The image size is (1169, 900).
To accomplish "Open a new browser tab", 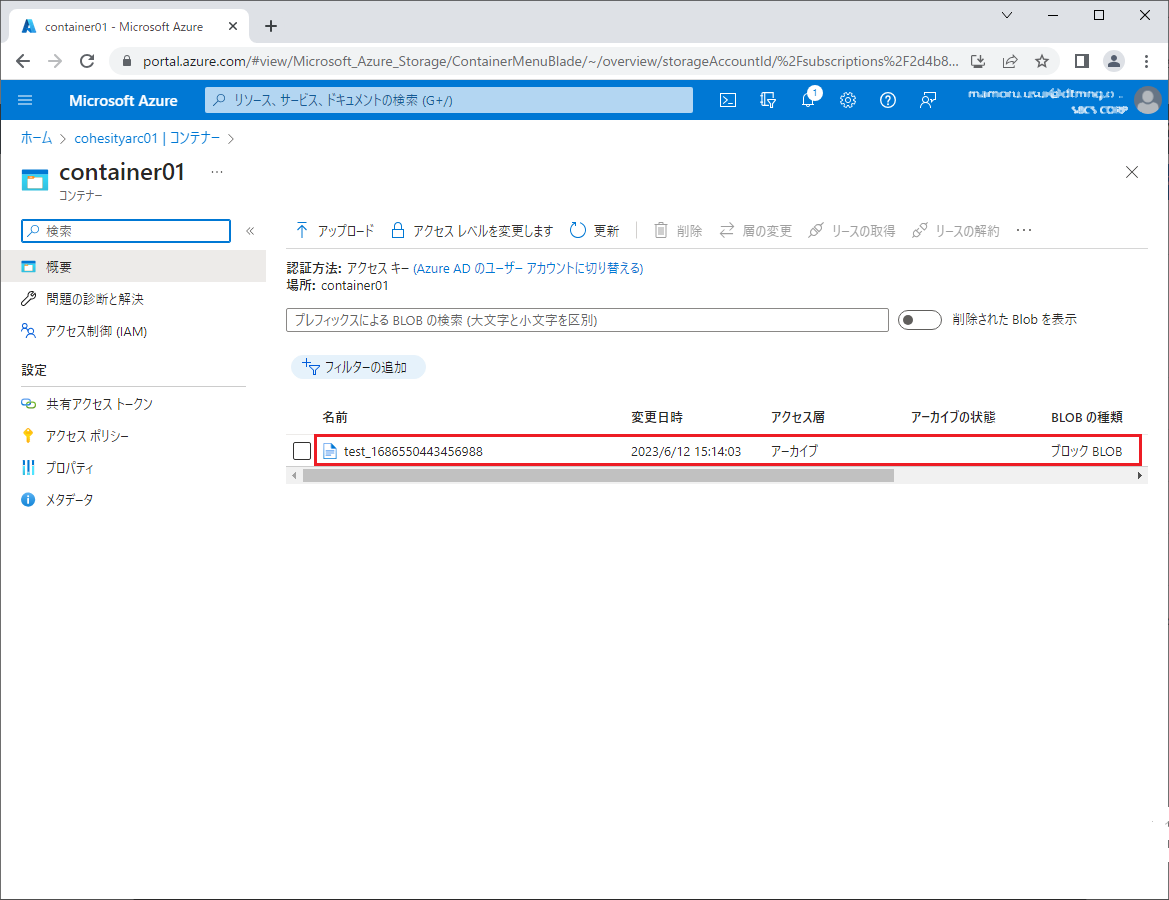I will 271,26.
